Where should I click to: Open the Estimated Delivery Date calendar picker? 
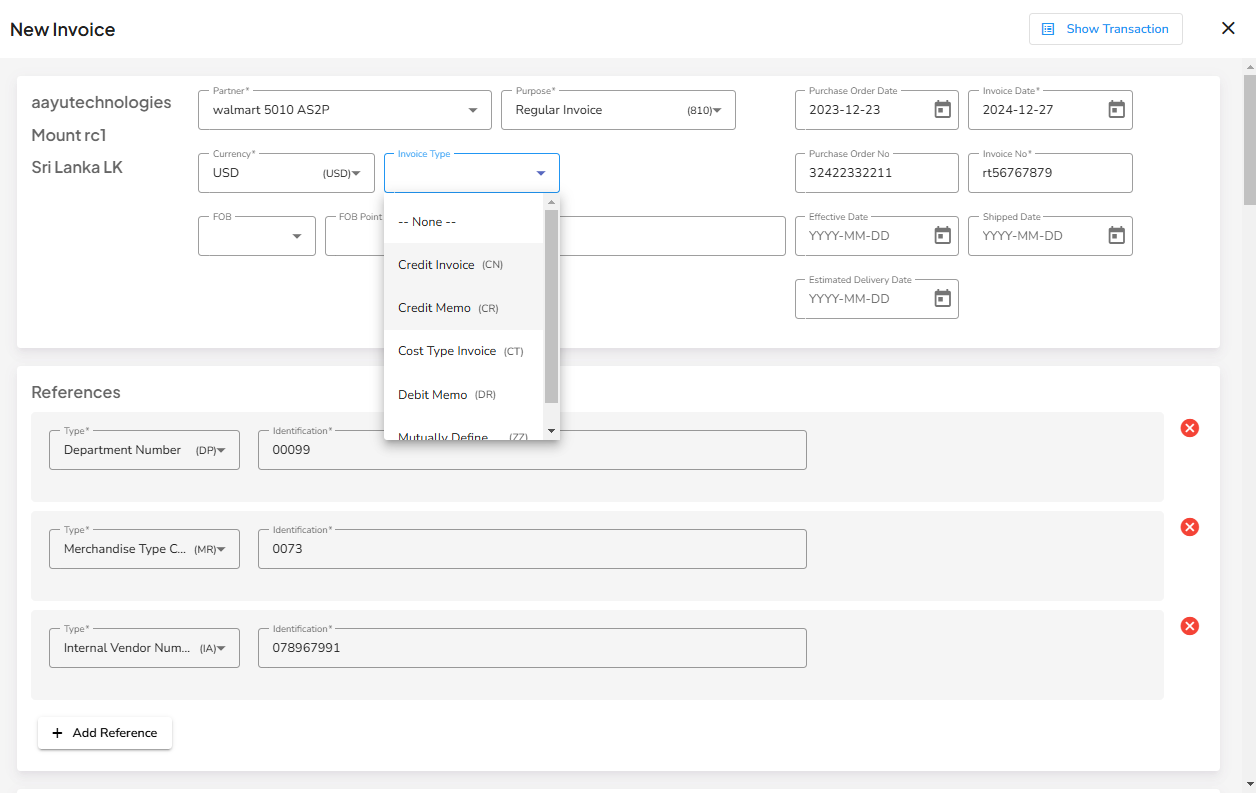[x=941, y=298]
